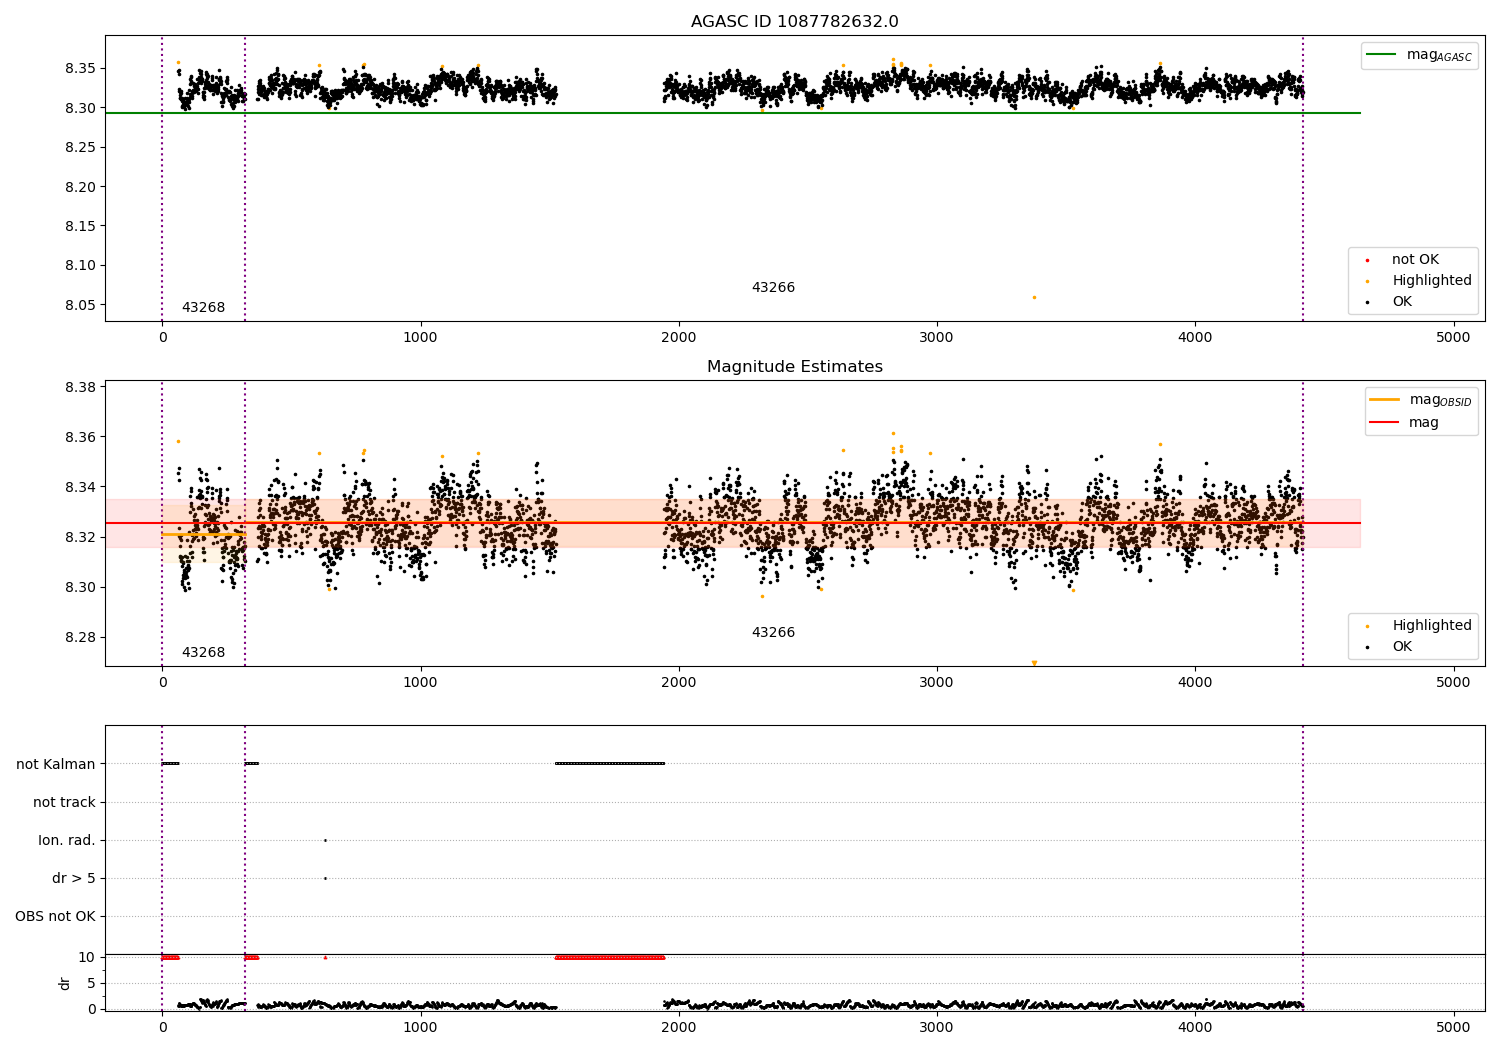Select the mag AGASC legend entry in top plot
The image size is (1500, 1050).
(1419, 55)
